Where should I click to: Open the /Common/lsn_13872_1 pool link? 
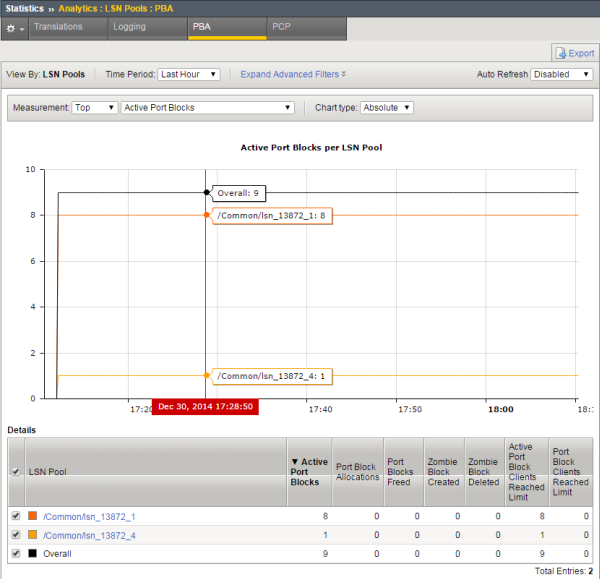(89, 516)
